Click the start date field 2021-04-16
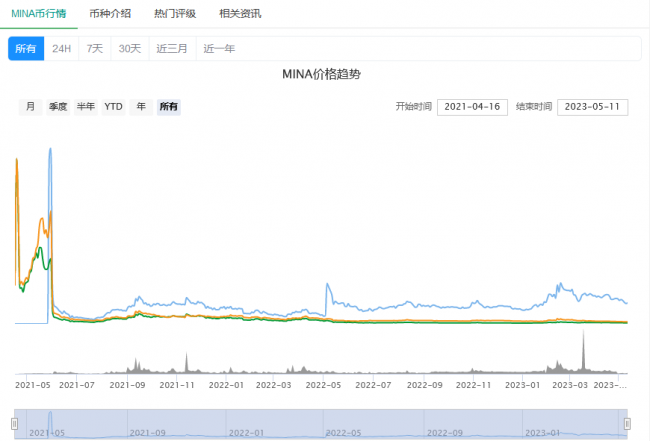The width and height of the screenshot is (650, 441). [473, 107]
